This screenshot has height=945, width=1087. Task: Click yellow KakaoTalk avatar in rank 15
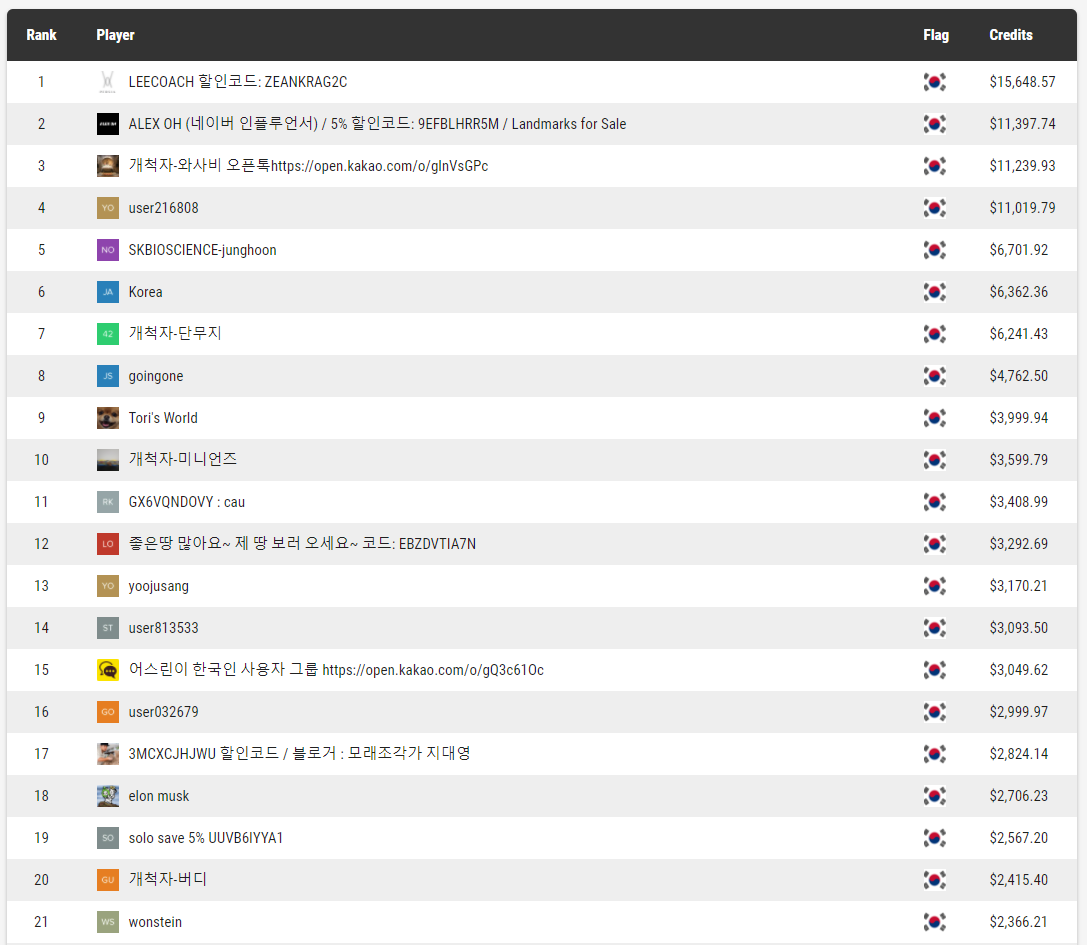(x=107, y=670)
